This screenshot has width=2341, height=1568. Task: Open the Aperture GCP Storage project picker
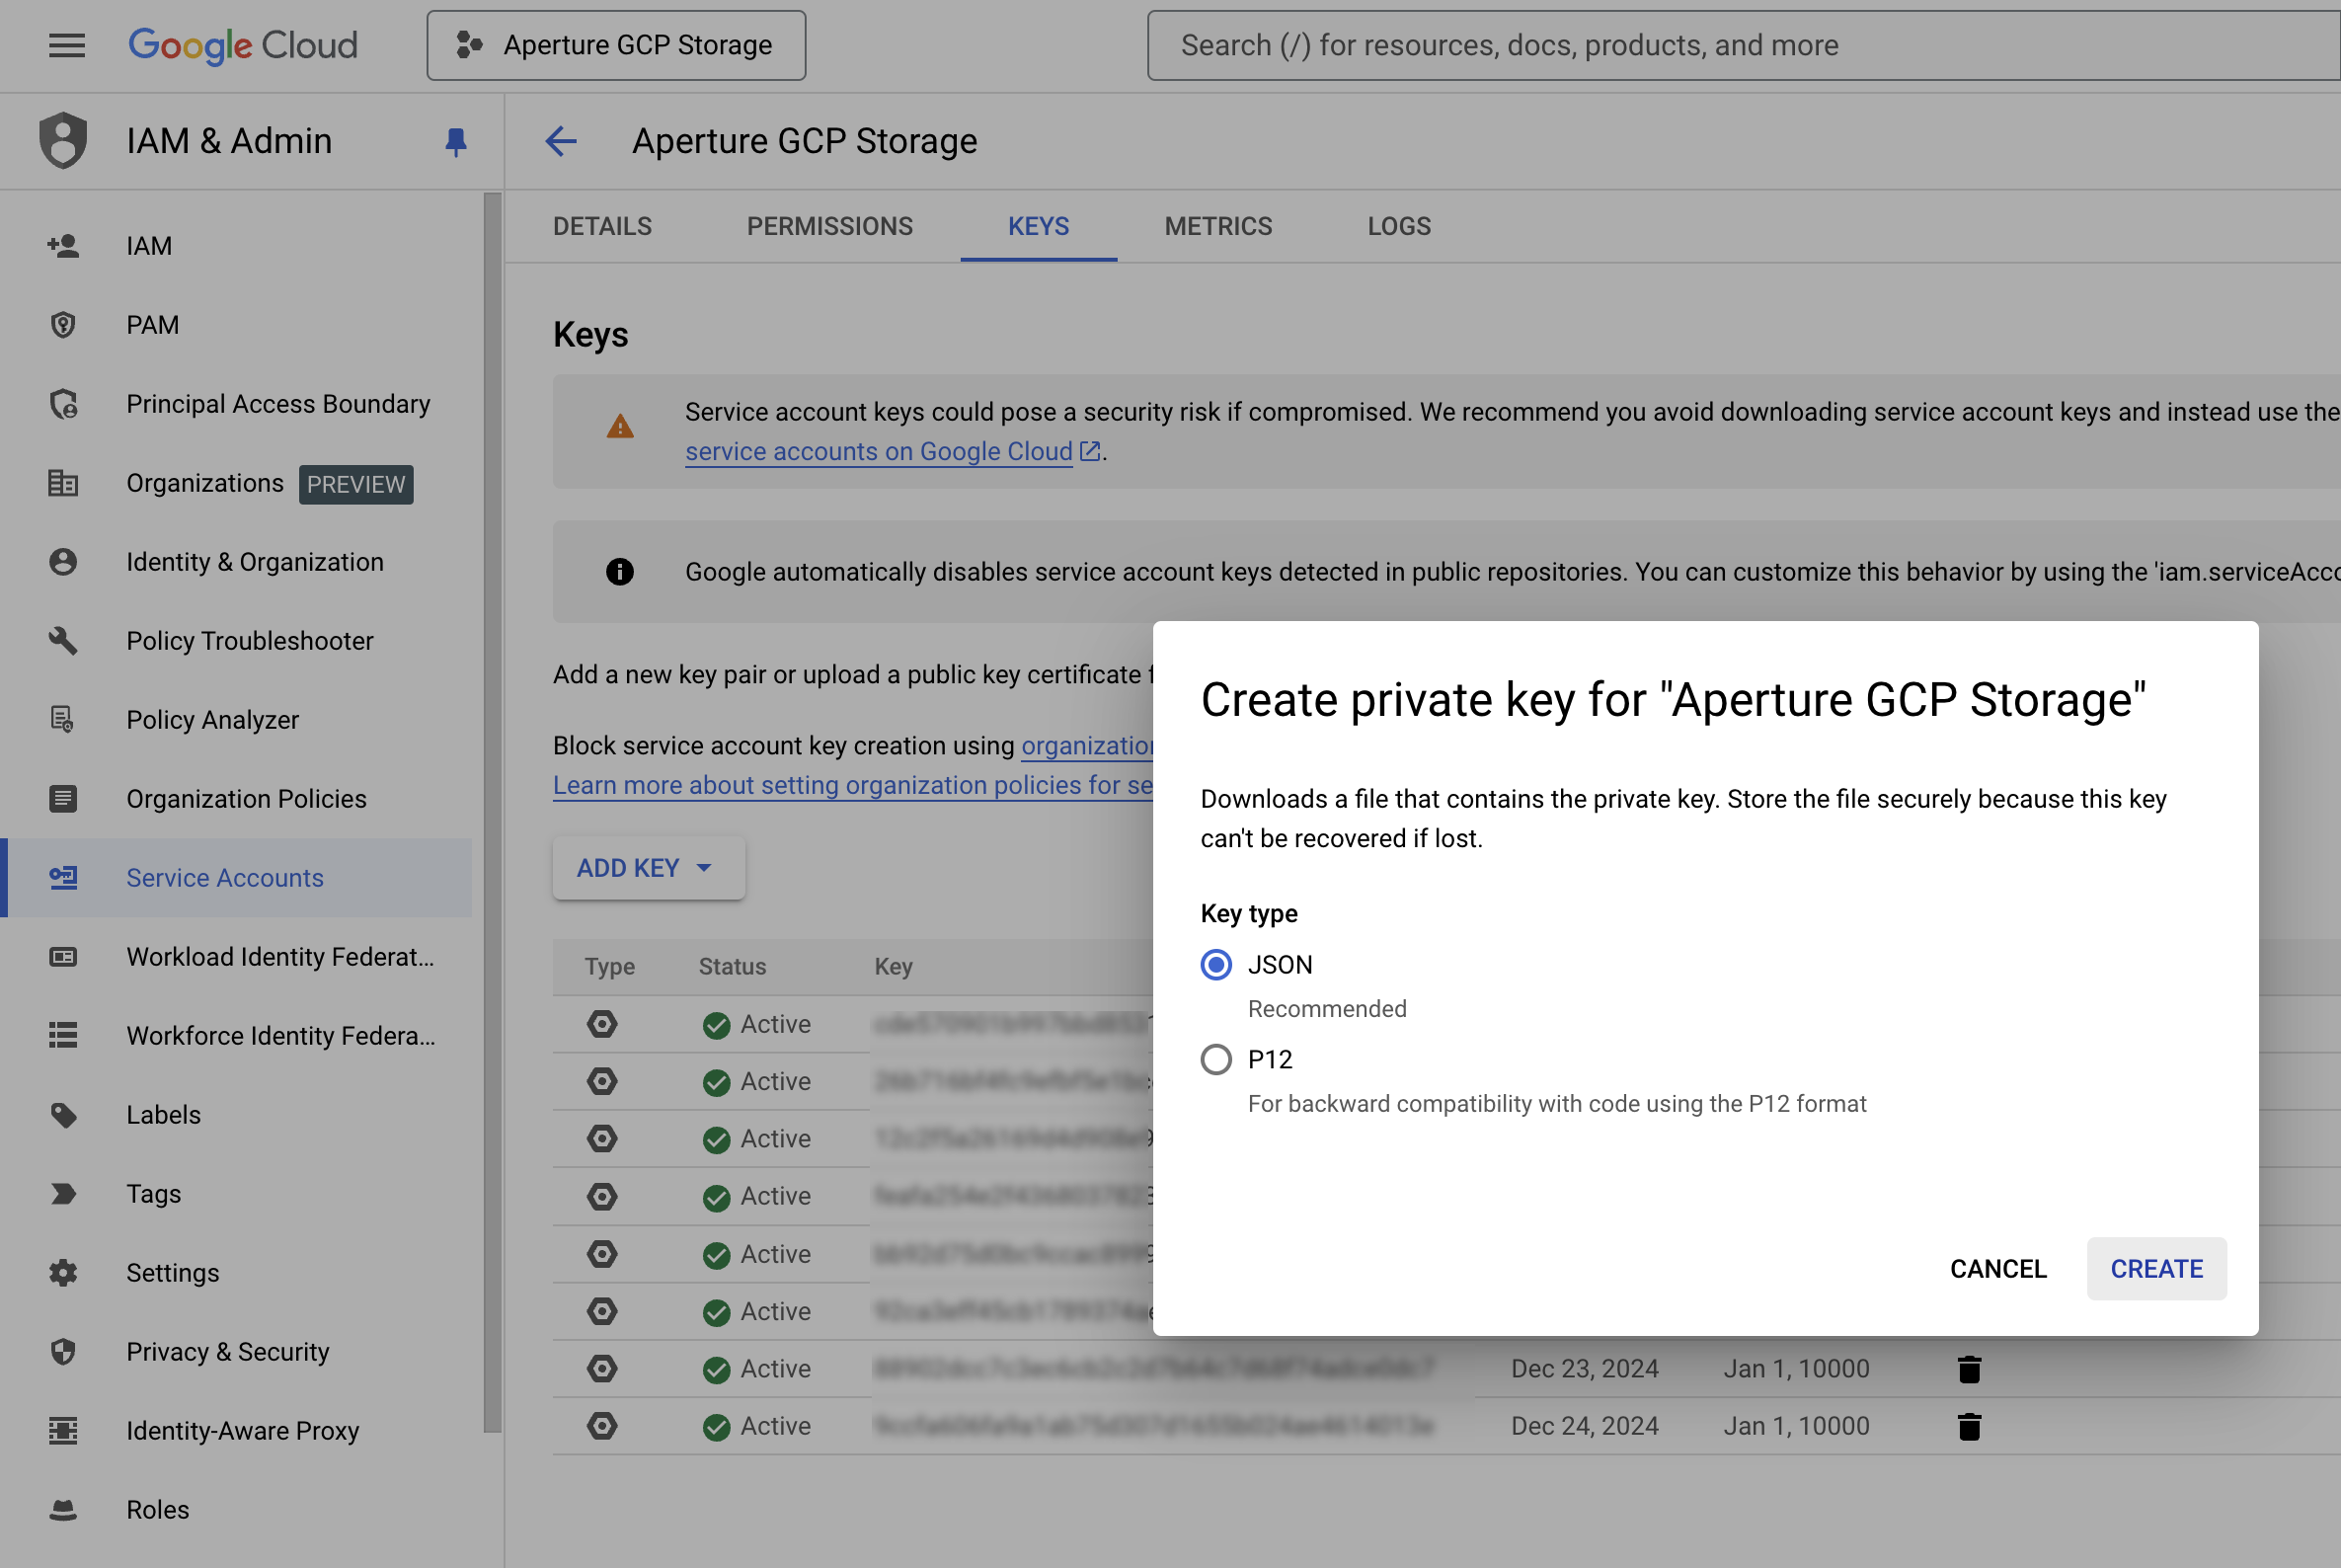pos(616,45)
